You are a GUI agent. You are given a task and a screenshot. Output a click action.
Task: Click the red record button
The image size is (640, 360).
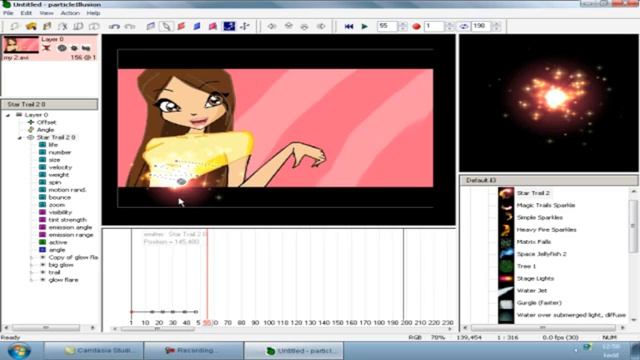(416, 27)
